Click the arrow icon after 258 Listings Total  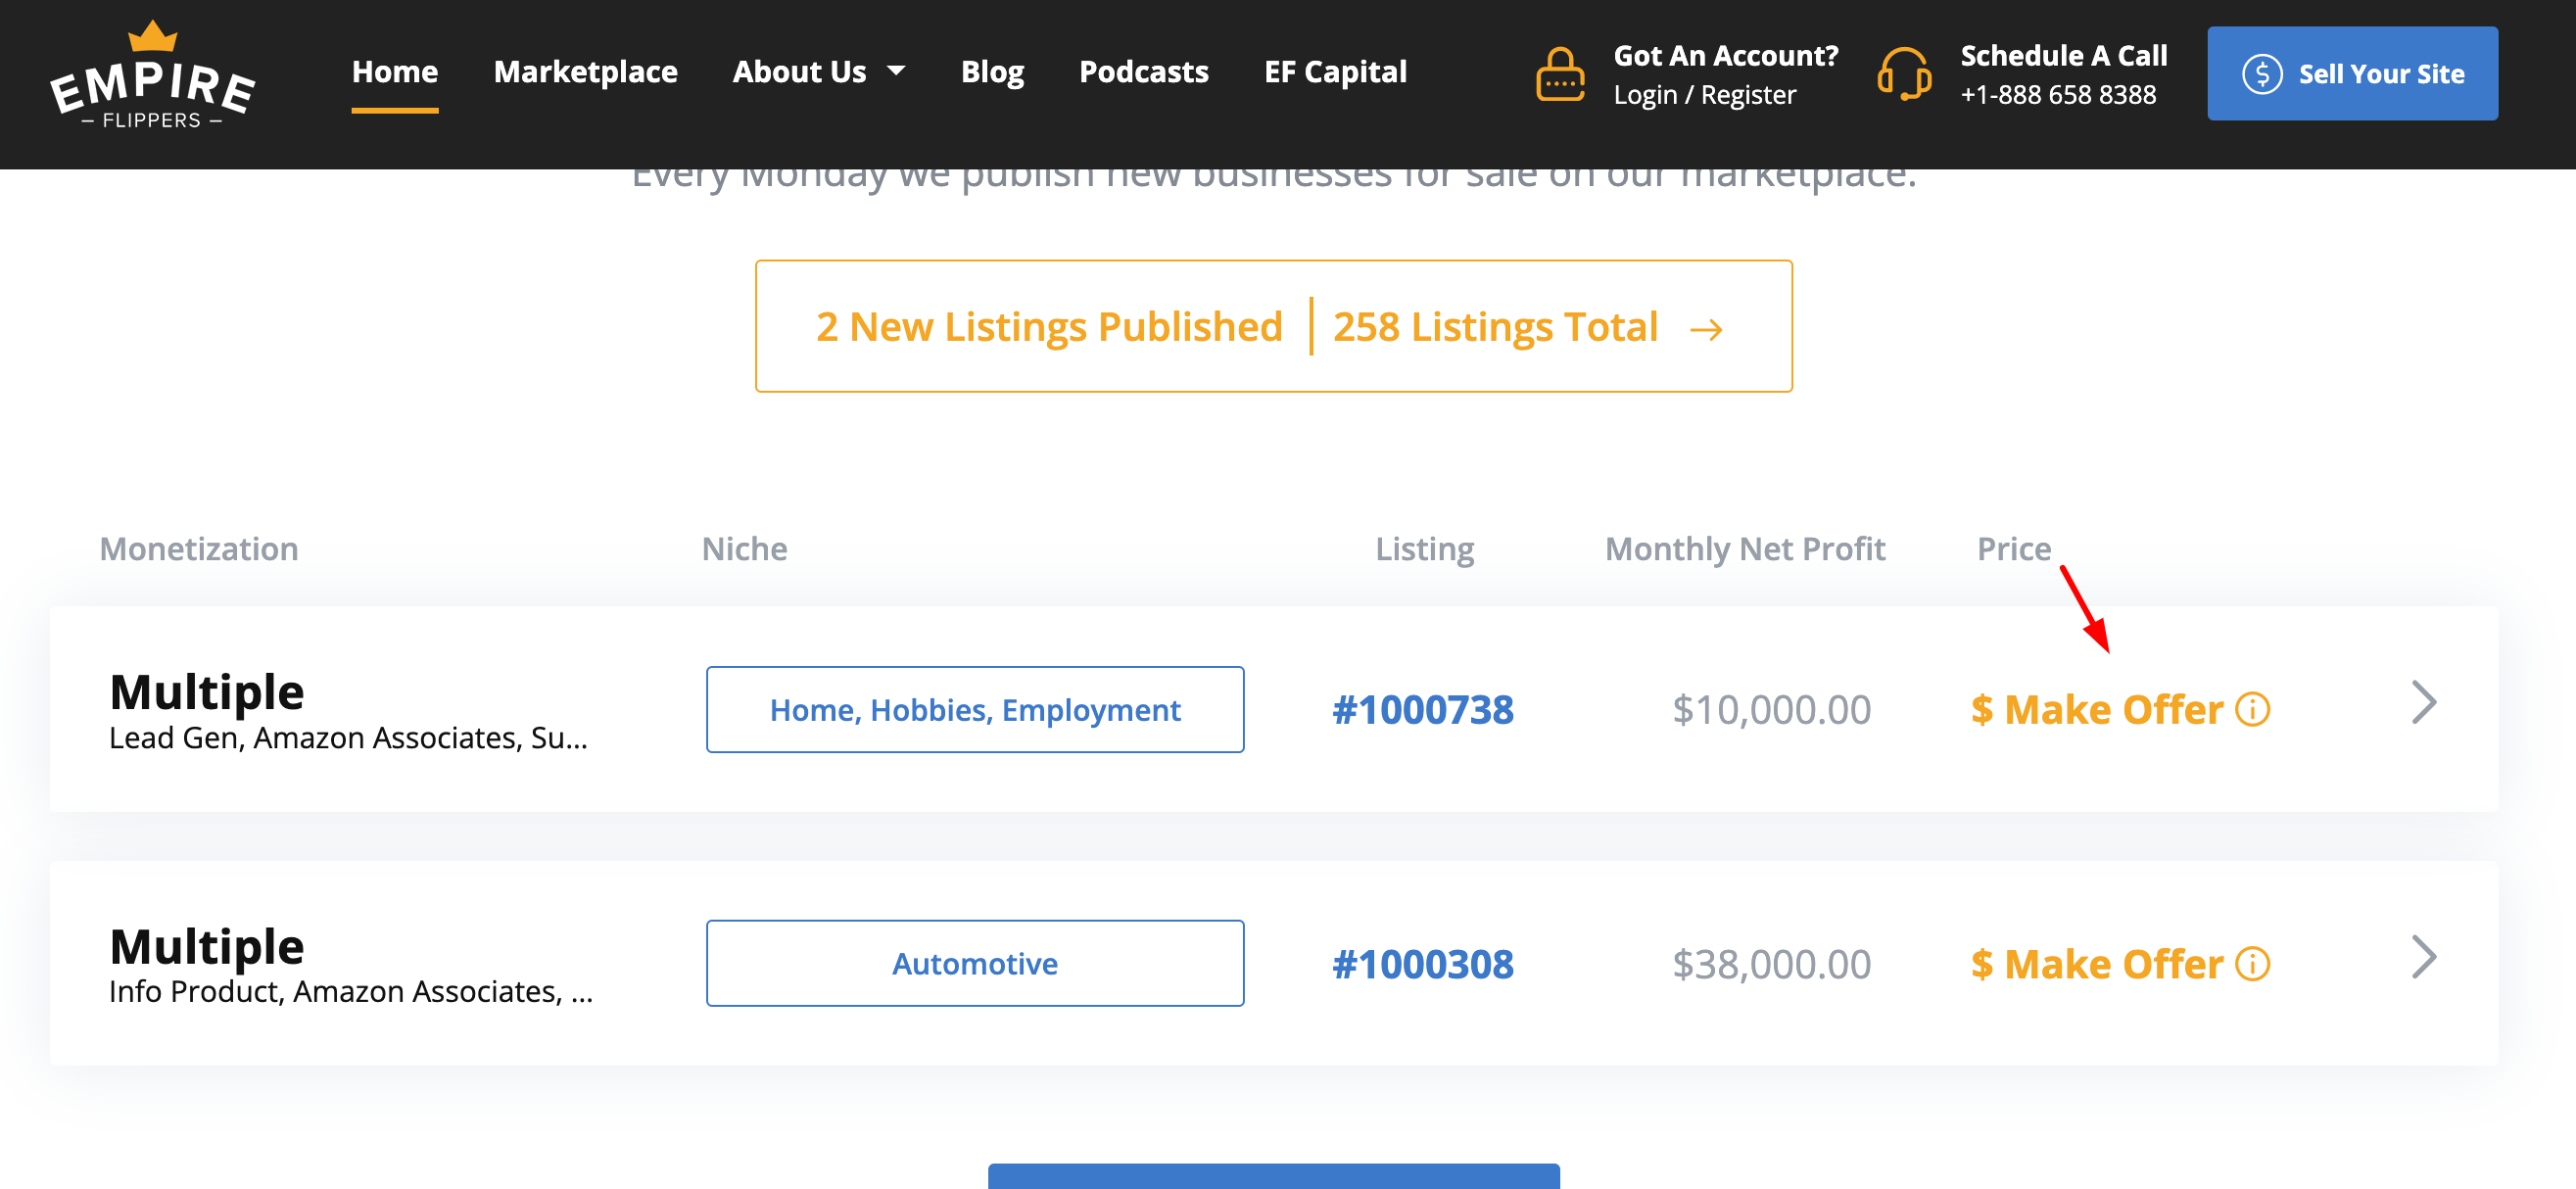(1706, 329)
